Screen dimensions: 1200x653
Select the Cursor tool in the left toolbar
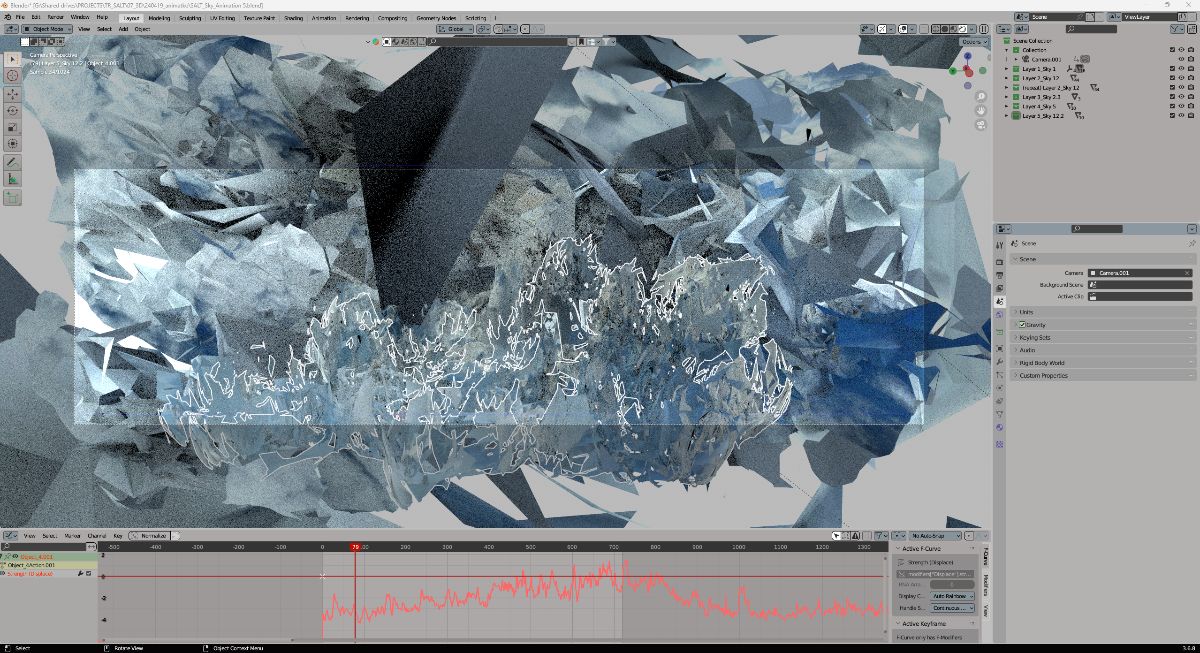pyautogui.click(x=12, y=76)
